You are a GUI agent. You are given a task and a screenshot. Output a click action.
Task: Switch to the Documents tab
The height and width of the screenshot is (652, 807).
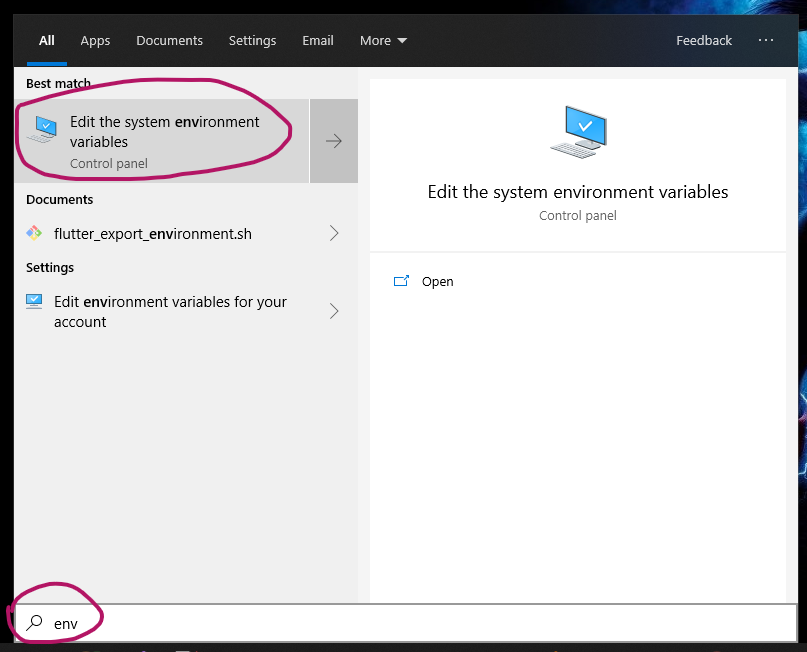pyautogui.click(x=169, y=41)
